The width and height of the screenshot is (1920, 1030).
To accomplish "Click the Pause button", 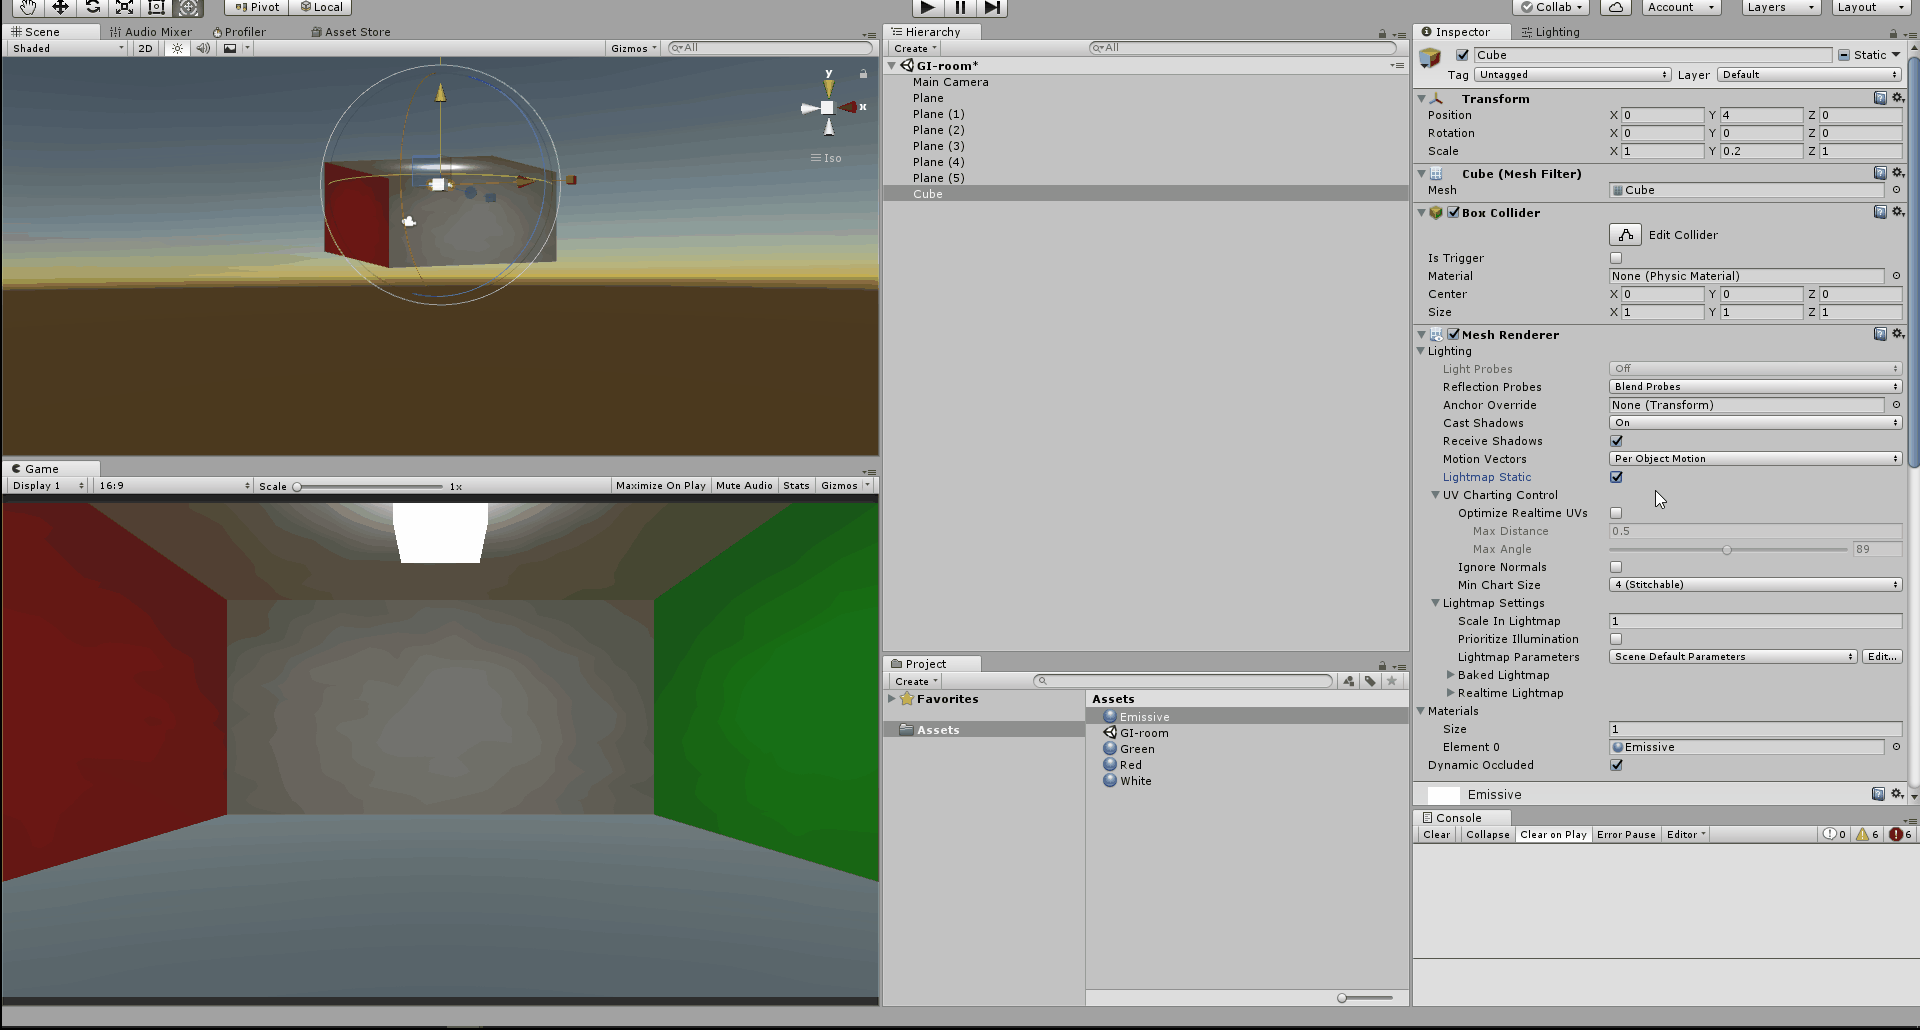I will (959, 7).
